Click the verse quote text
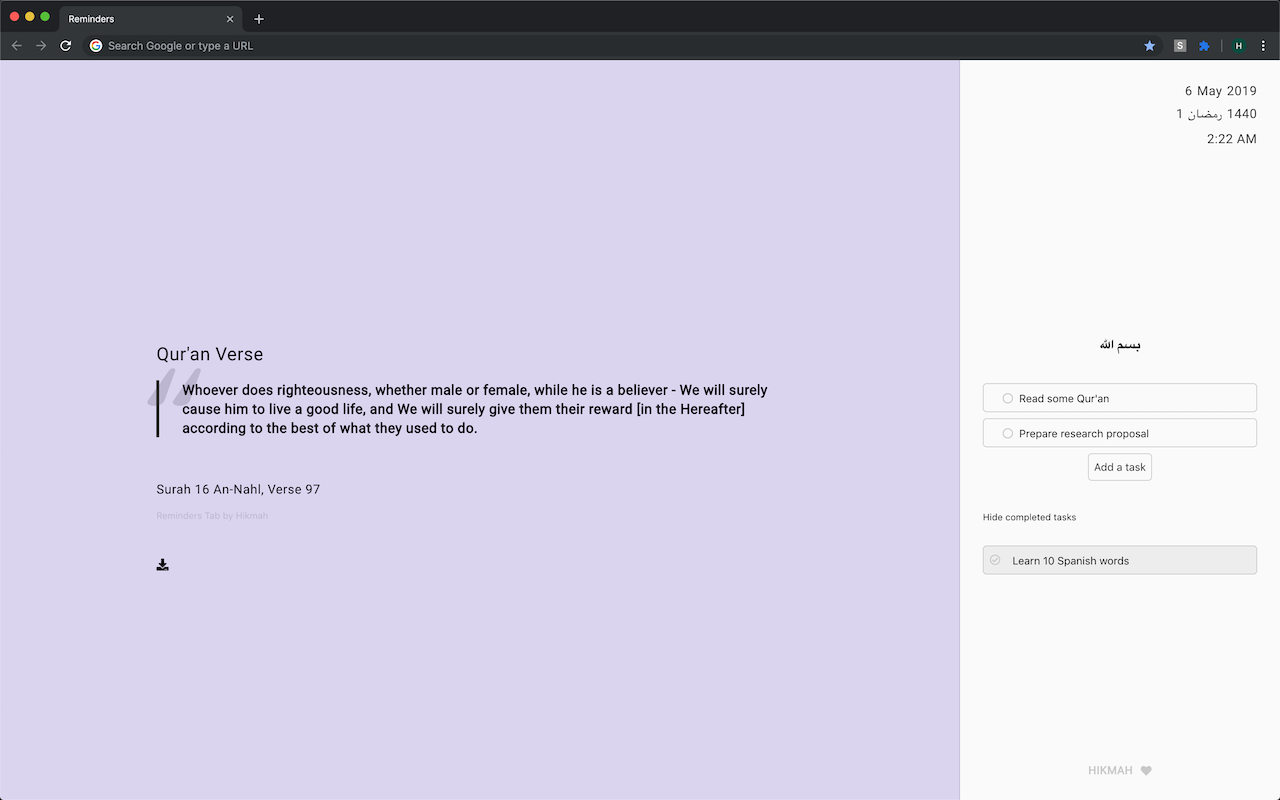 pos(475,409)
